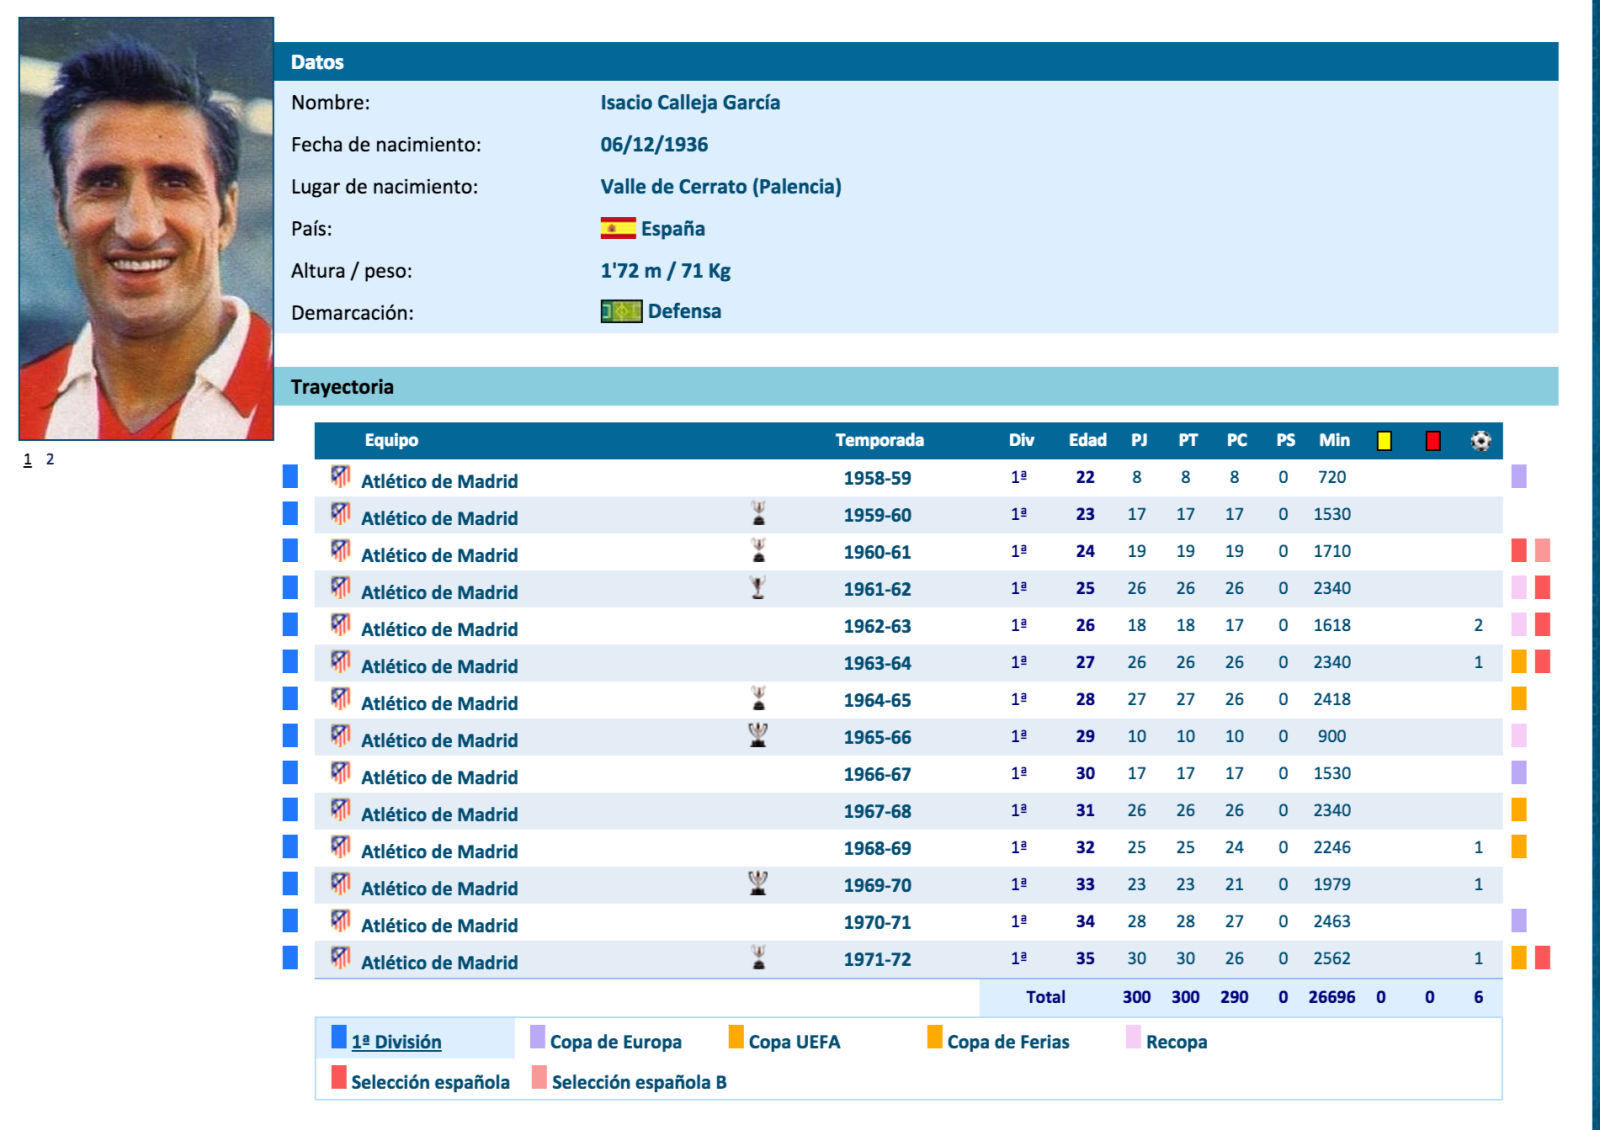1600x1130 pixels.
Task: Open Atlético de Madrid link for 1969-70
Action: 439,888
